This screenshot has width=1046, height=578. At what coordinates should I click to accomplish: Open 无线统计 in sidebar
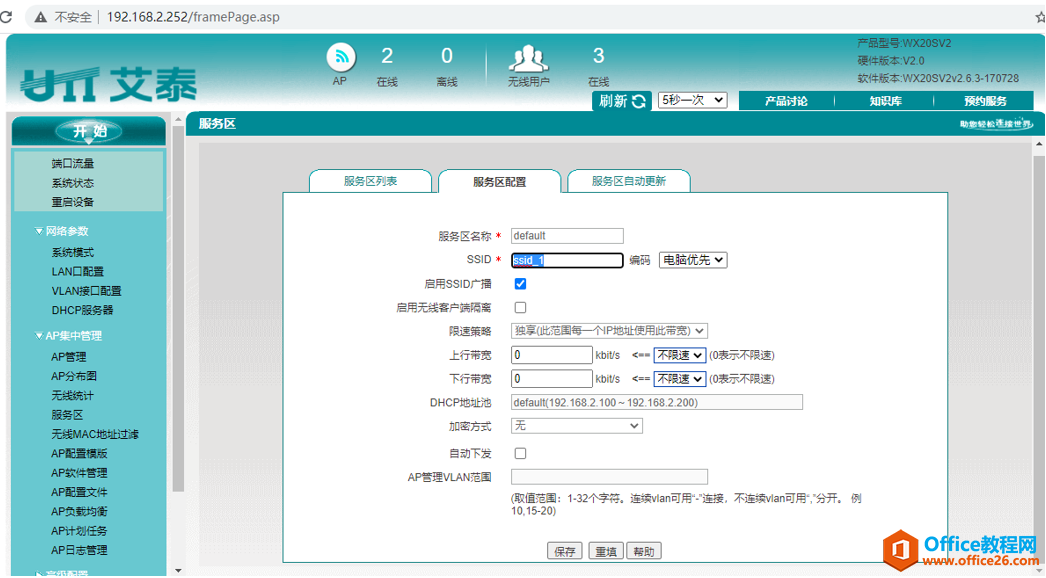coord(73,396)
